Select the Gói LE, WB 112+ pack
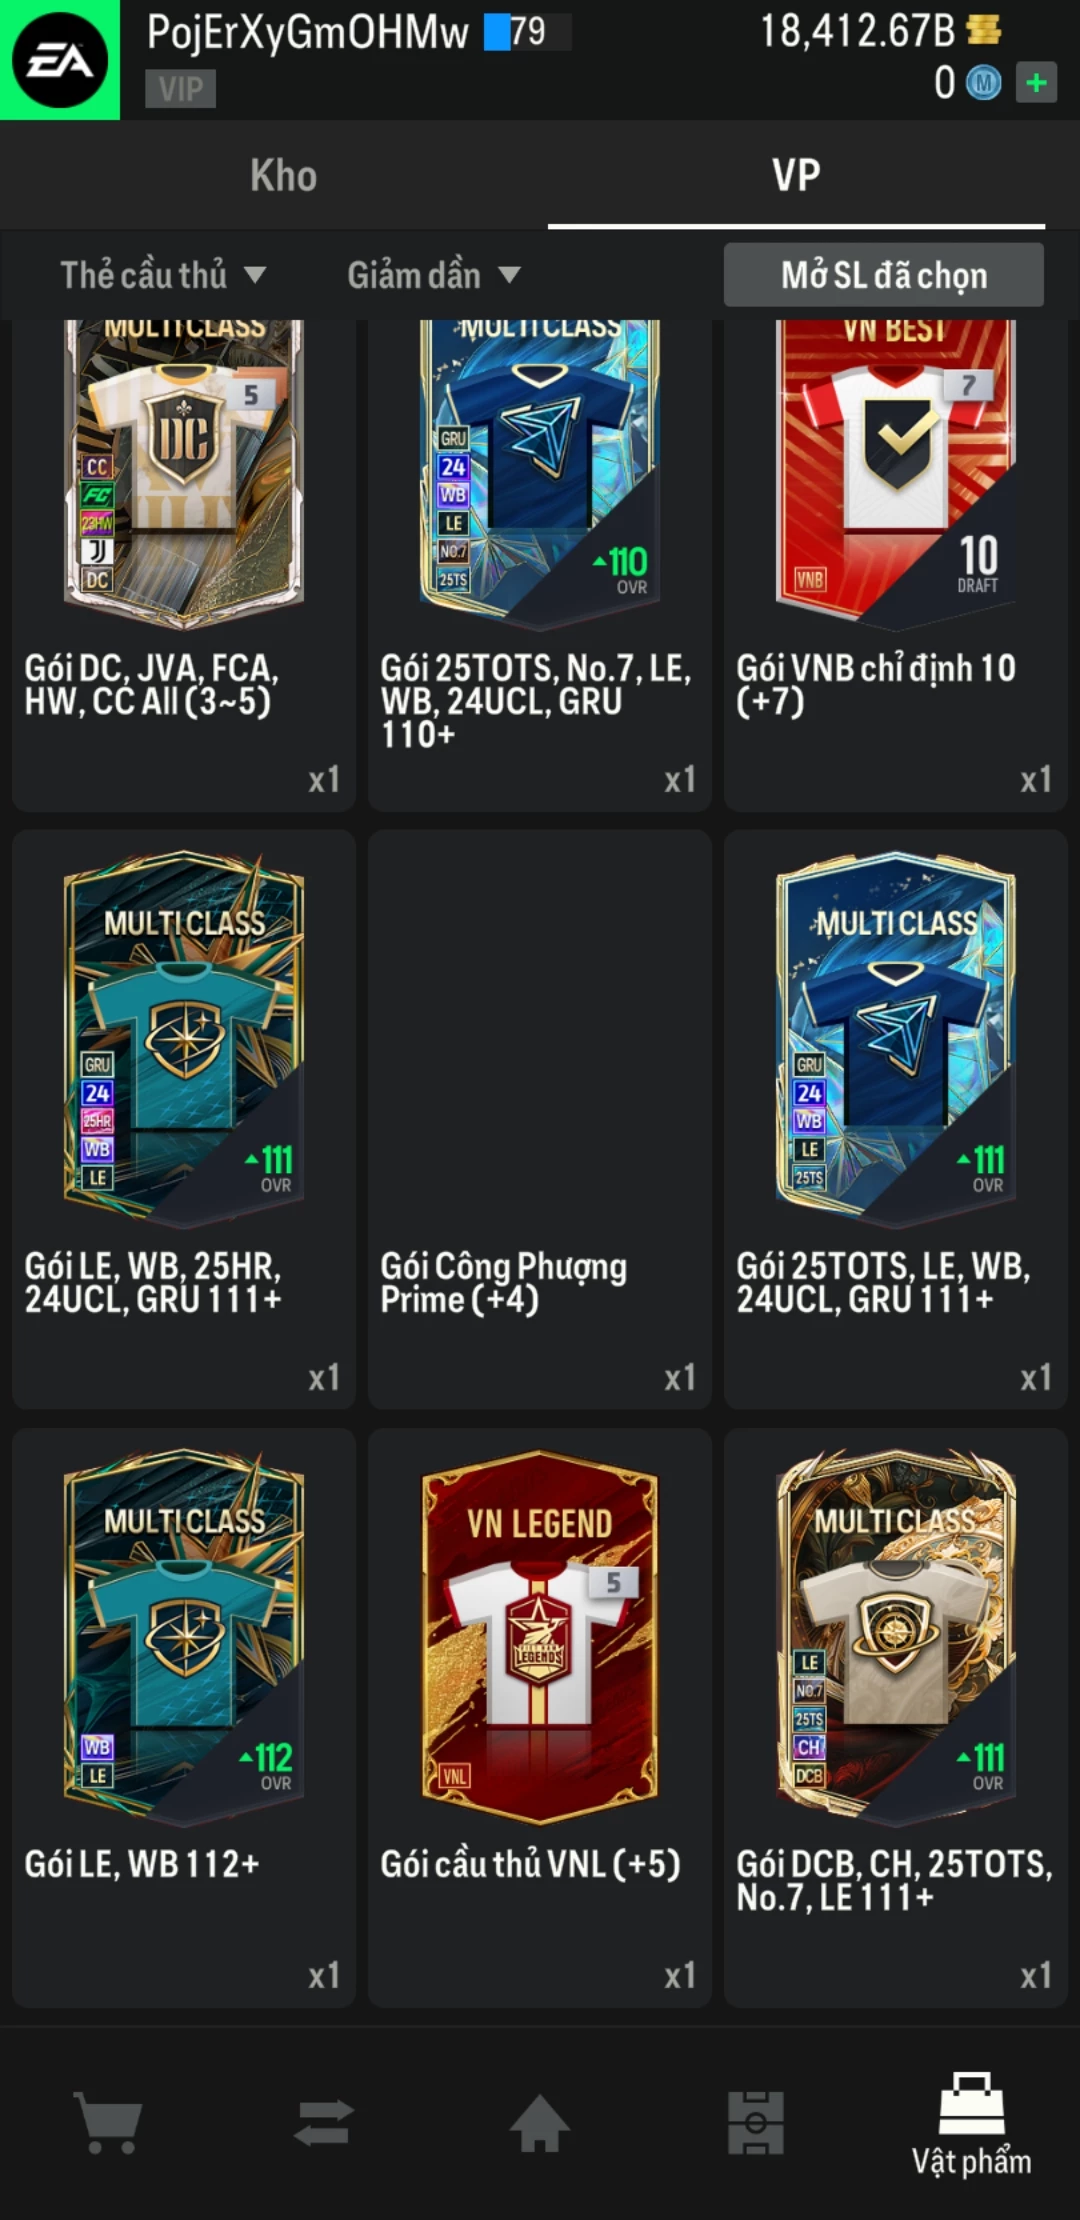1080x2220 pixels. click(x=184, y=1718)
